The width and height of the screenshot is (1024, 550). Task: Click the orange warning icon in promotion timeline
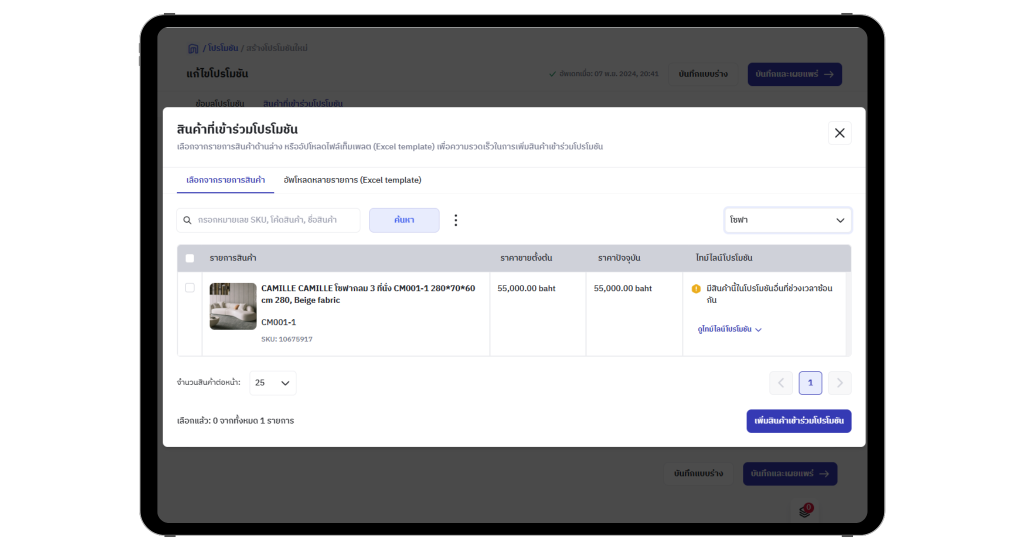pyautogui.click(x=696, y=289)
